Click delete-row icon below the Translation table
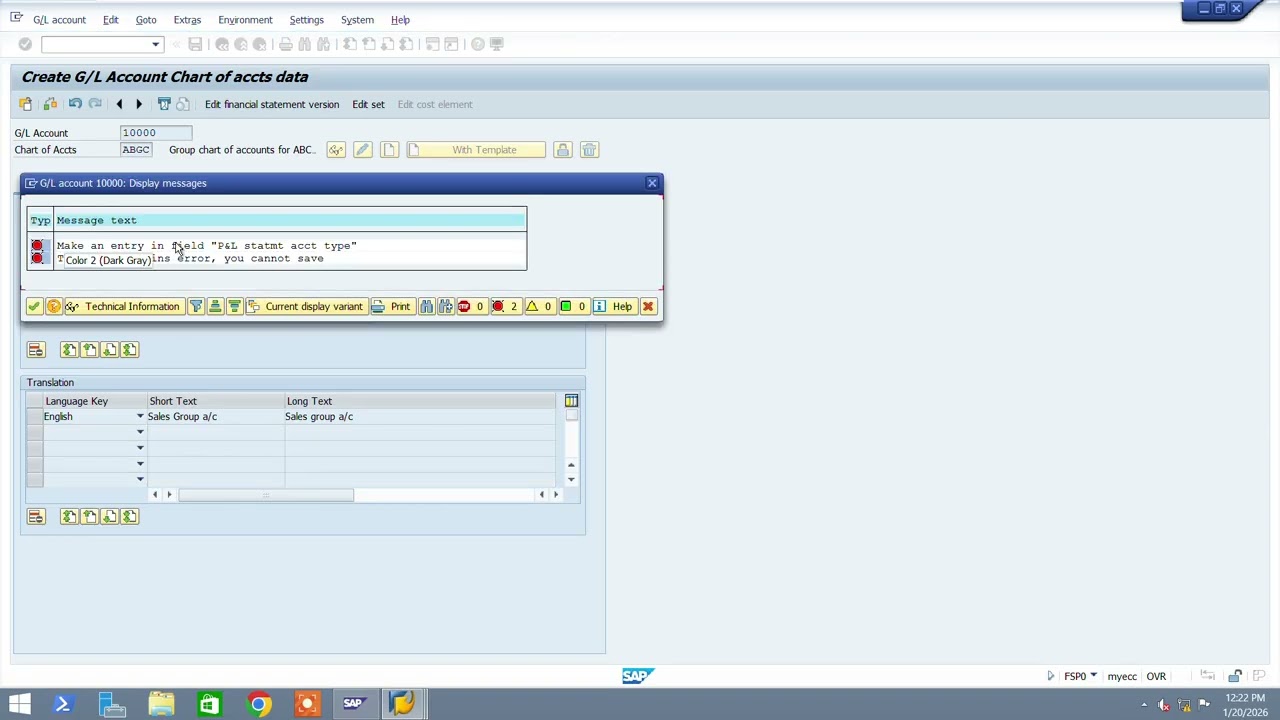 (x=36, y=517)
